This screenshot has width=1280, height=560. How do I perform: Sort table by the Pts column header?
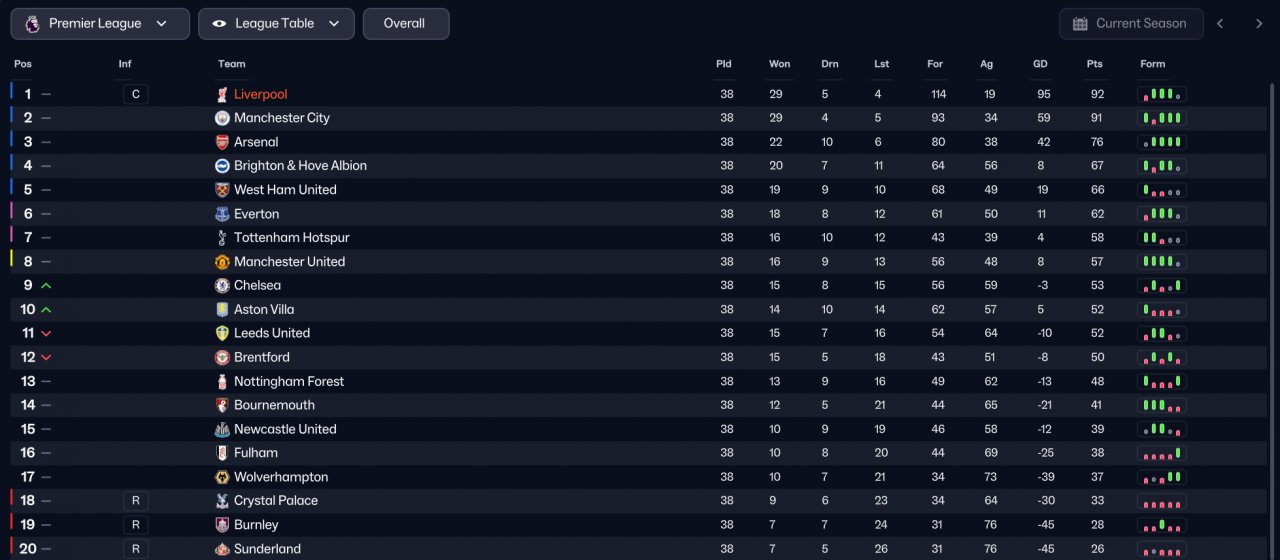1095,64
